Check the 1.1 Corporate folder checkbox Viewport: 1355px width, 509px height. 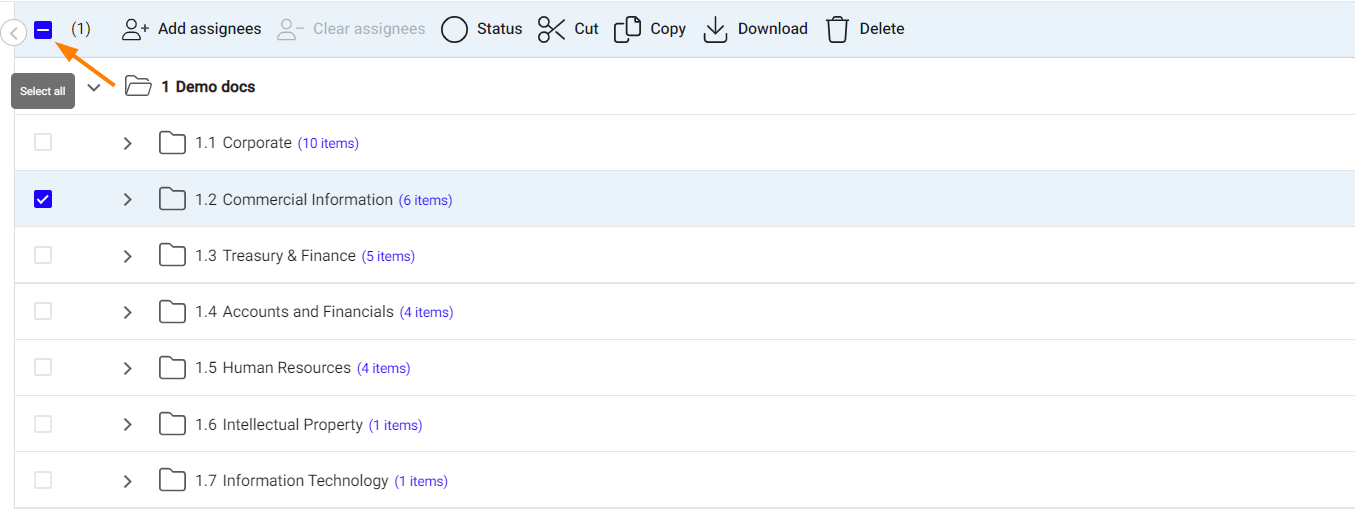click(x=43, y=143)
